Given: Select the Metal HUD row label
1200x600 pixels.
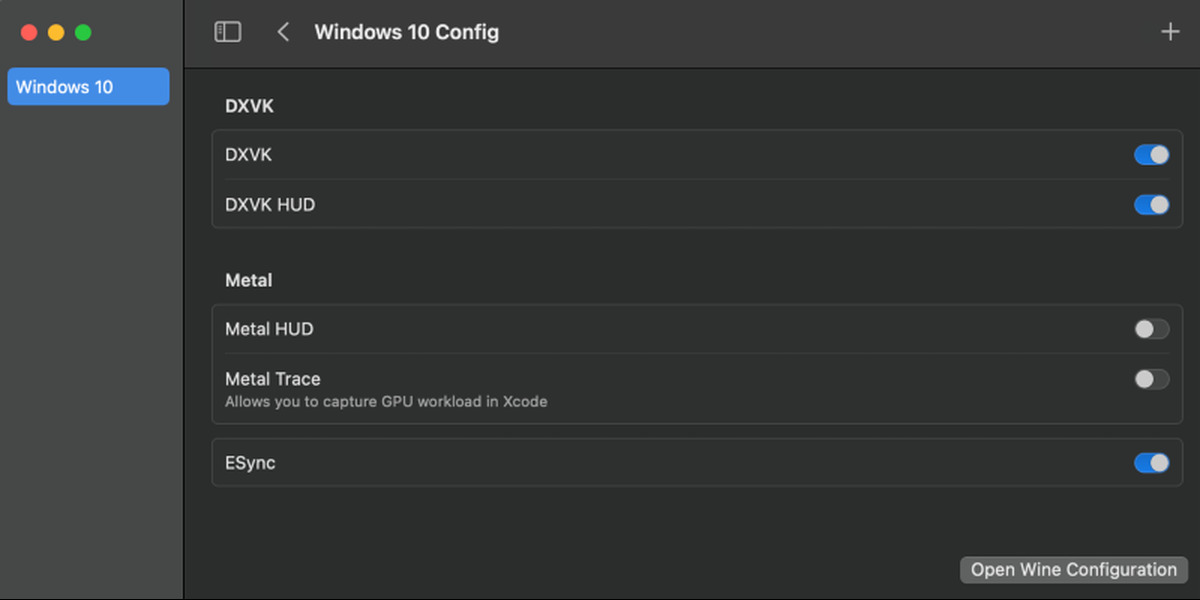Looking at the screenshot, I should pos(269,329).
